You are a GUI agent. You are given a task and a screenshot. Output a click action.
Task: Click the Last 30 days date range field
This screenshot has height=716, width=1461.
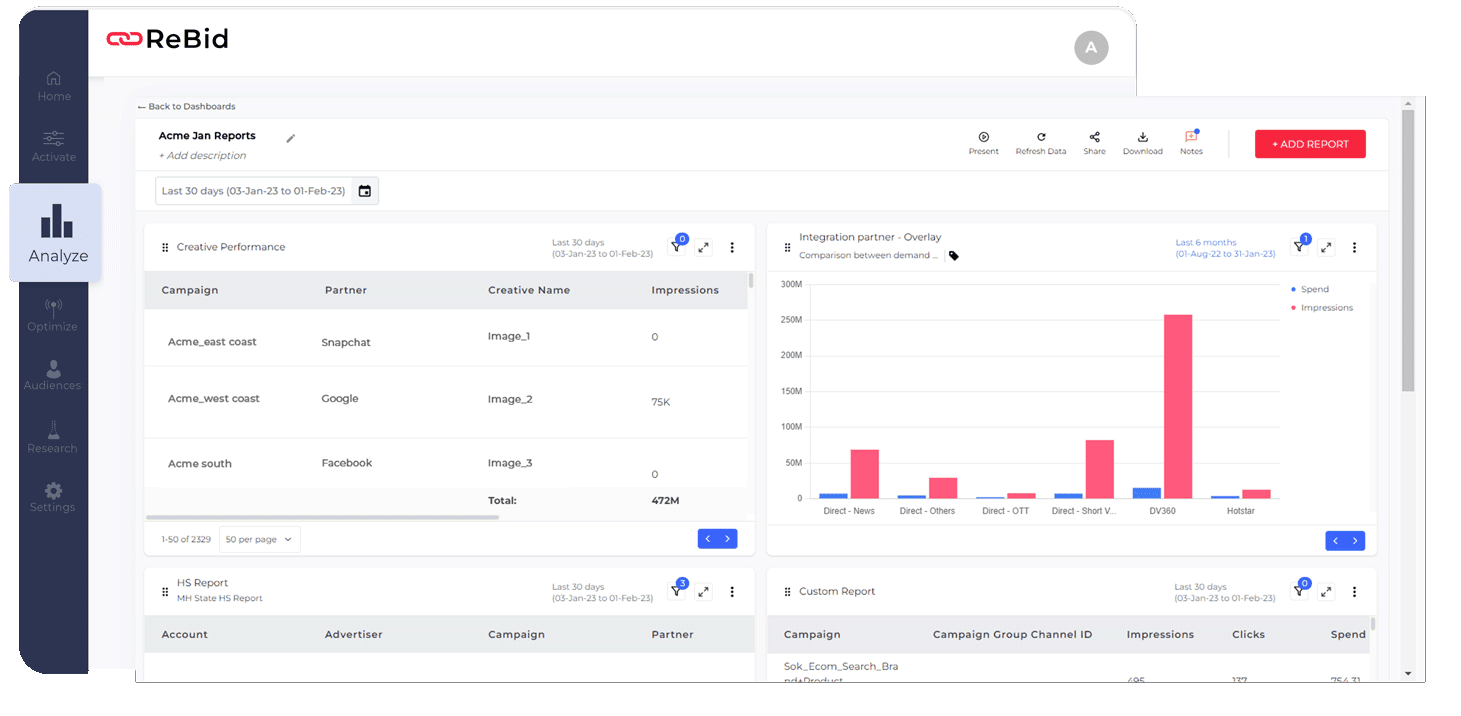pos(266,191)
